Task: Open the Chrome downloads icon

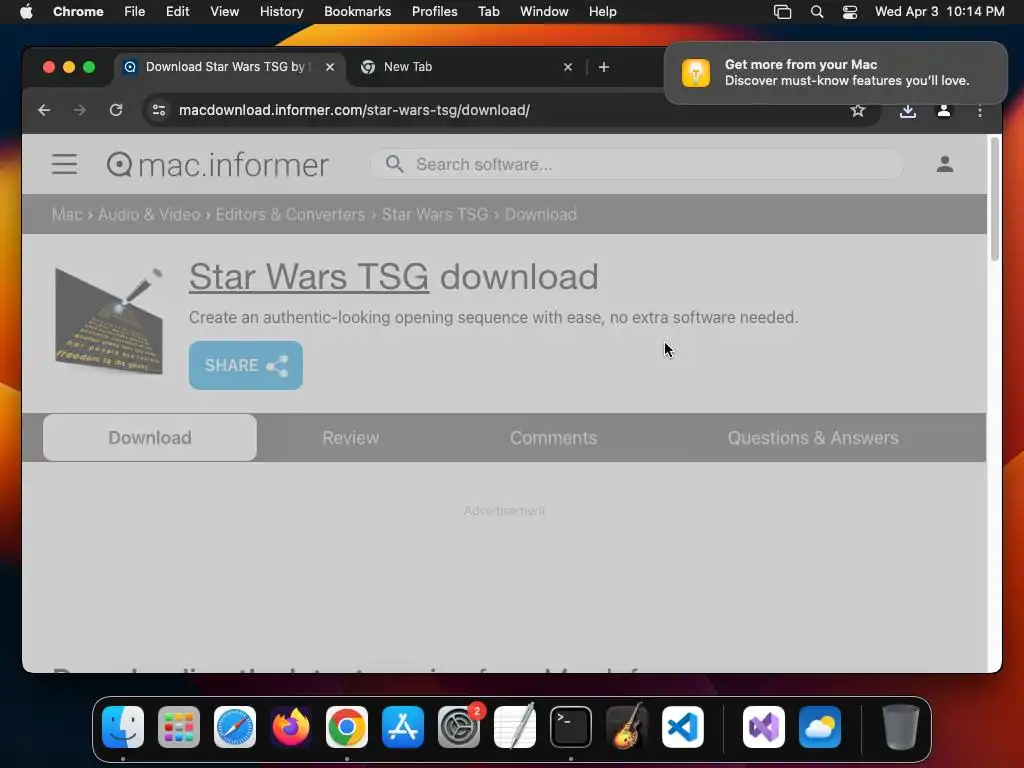Action: pyautogui.click(x=907, y=111)
